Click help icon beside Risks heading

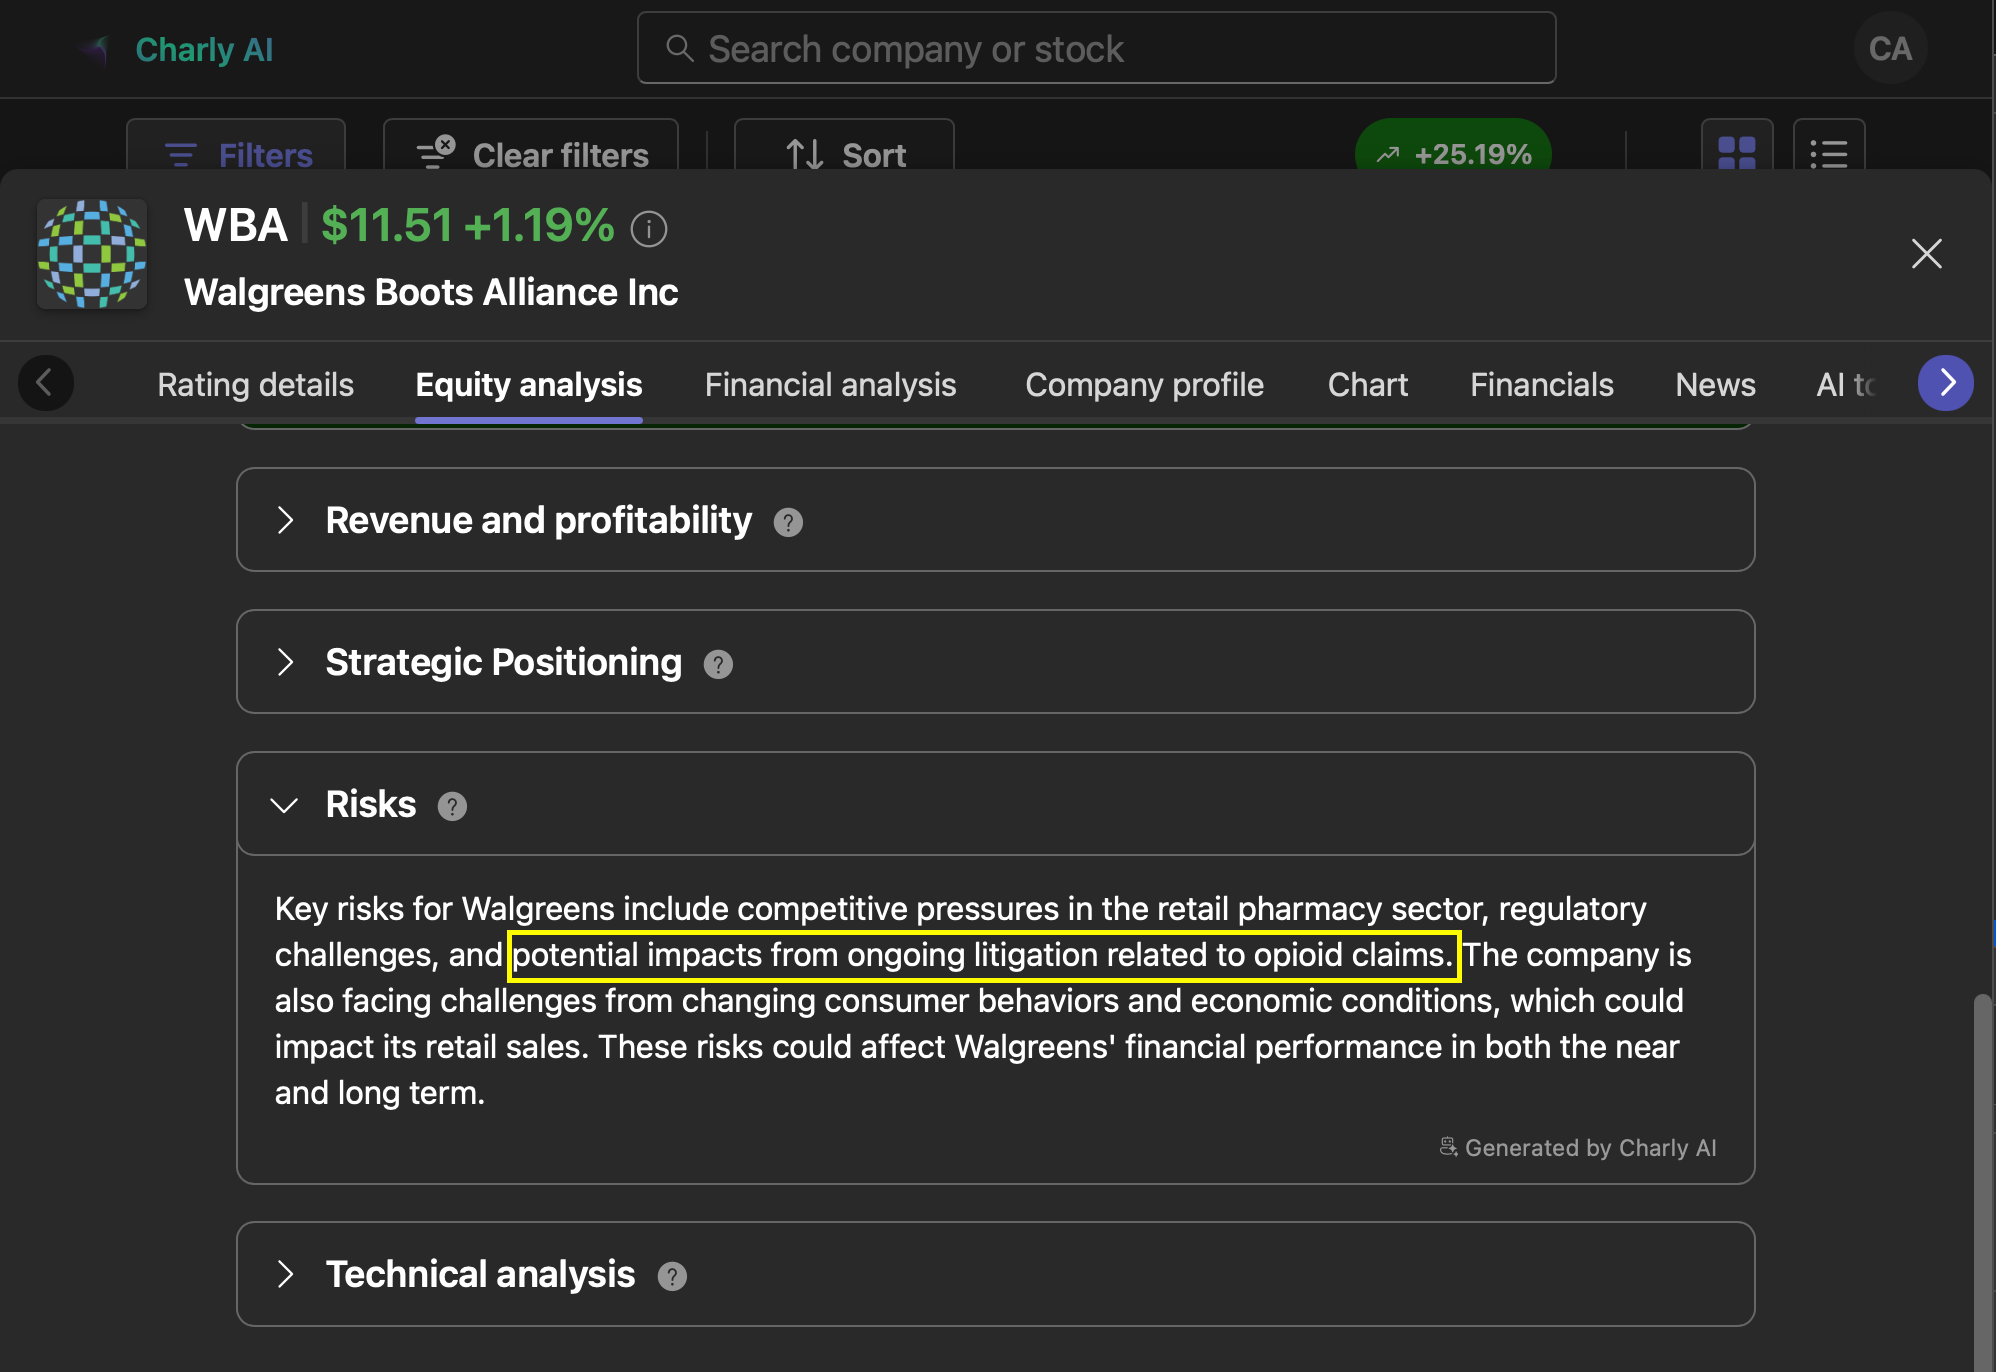point(452,806)
